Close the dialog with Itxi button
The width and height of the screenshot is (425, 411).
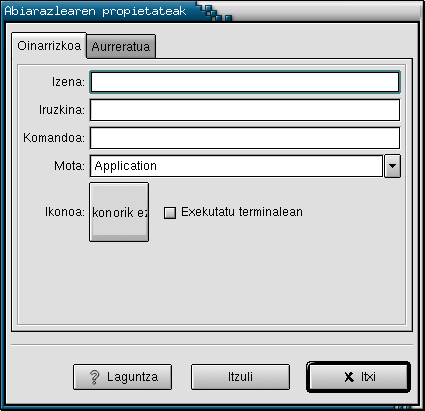pos(358,377)
